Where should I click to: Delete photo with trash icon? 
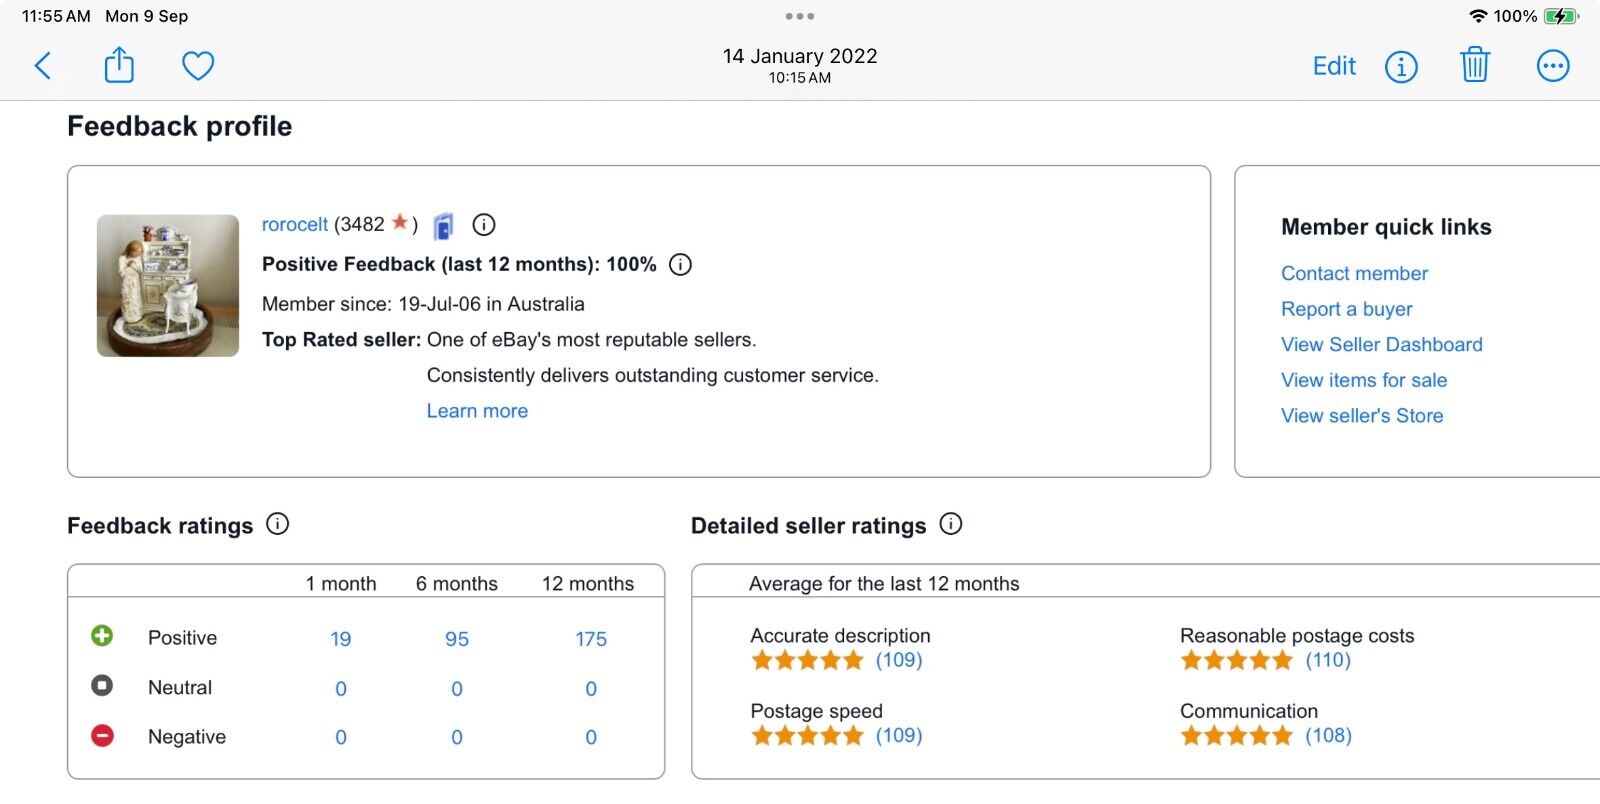click(1475, 65)
